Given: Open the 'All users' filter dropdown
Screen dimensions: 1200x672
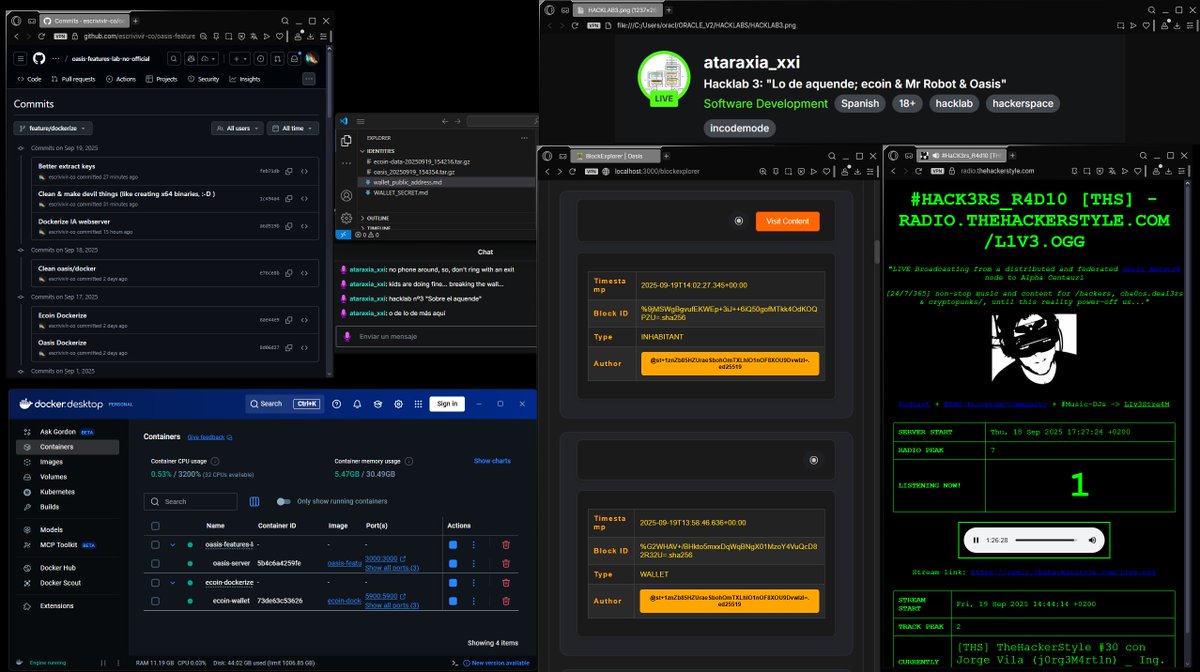Looking at the screenshot, I should pyautogui.click(x=237, y=128).
